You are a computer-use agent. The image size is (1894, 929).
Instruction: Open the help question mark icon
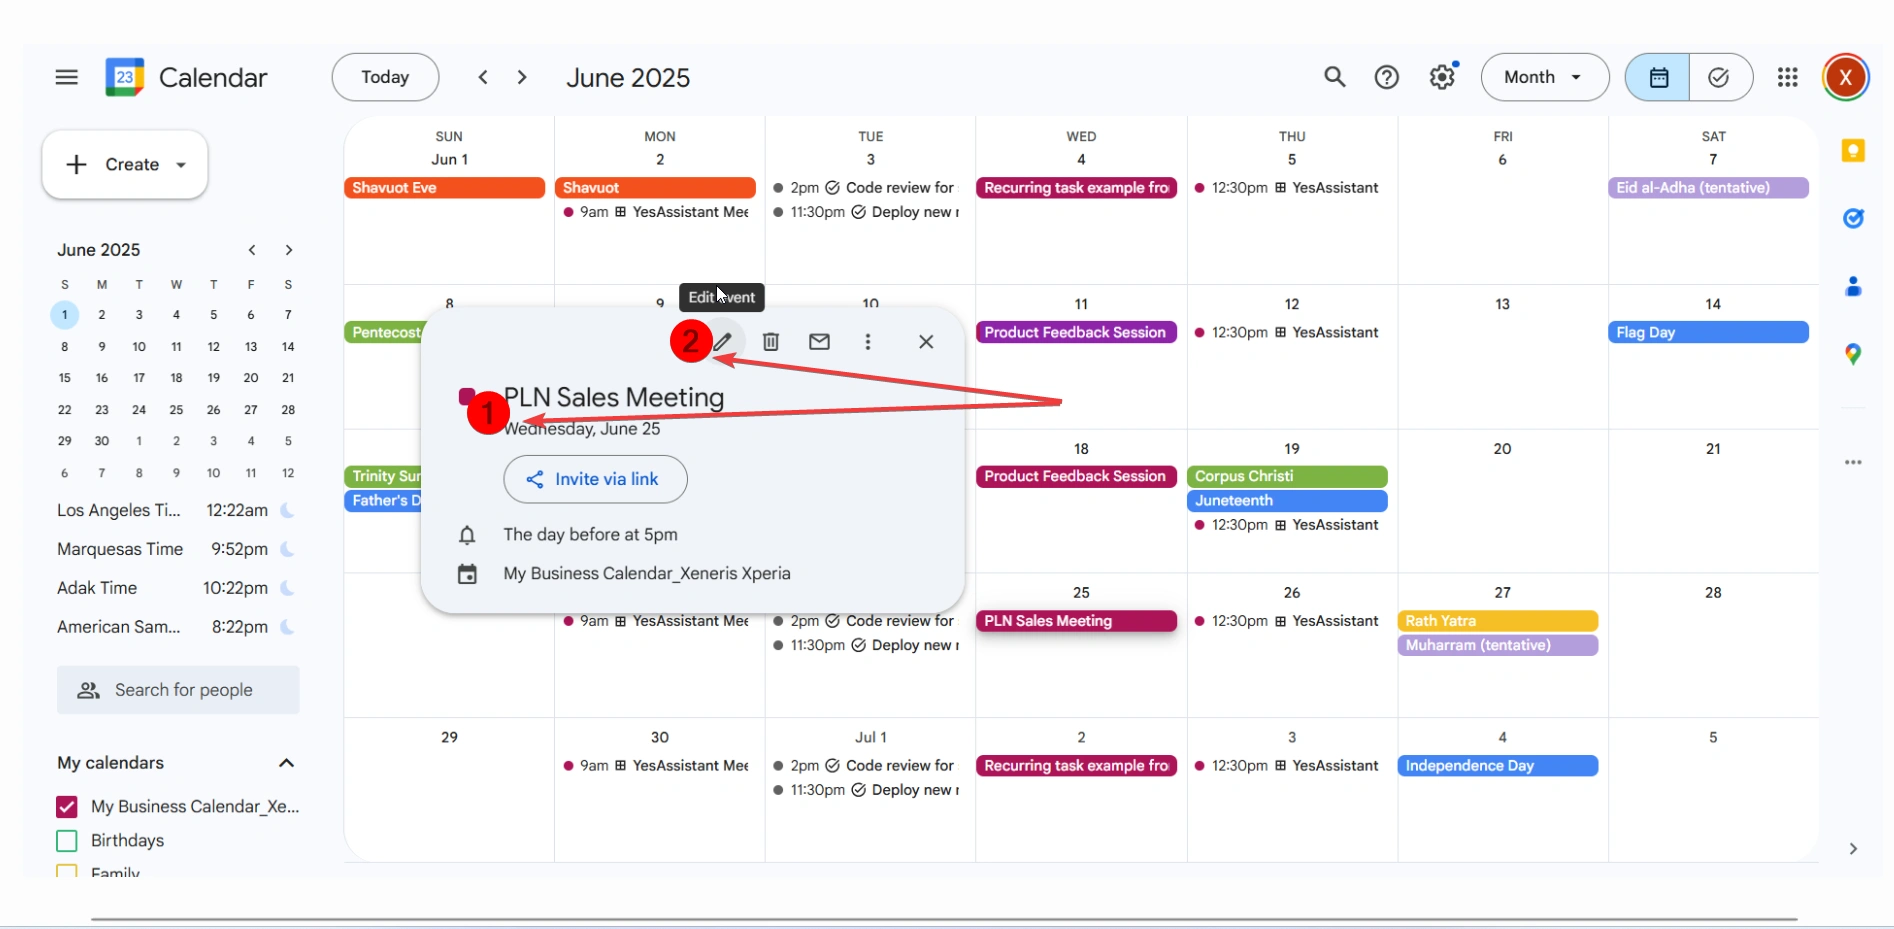pos(1386,77)
